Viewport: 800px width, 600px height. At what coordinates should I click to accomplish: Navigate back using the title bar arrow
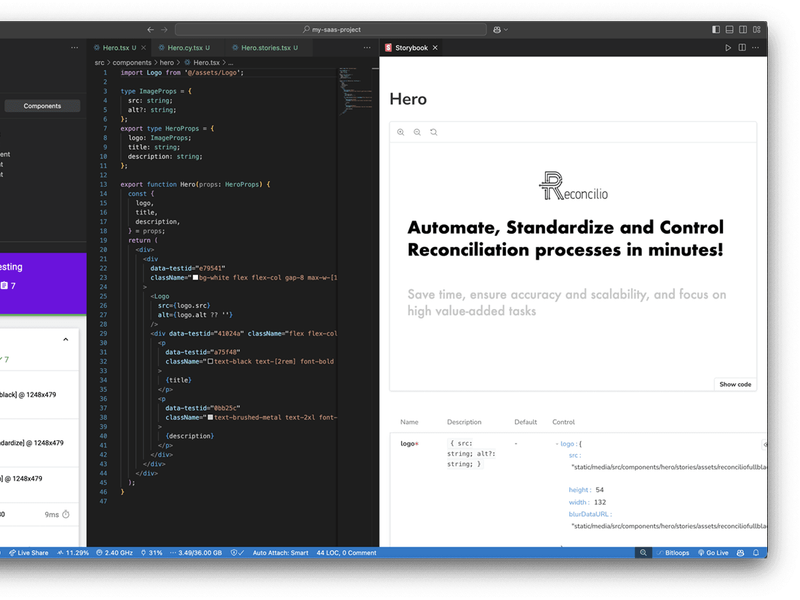(151, 30)
